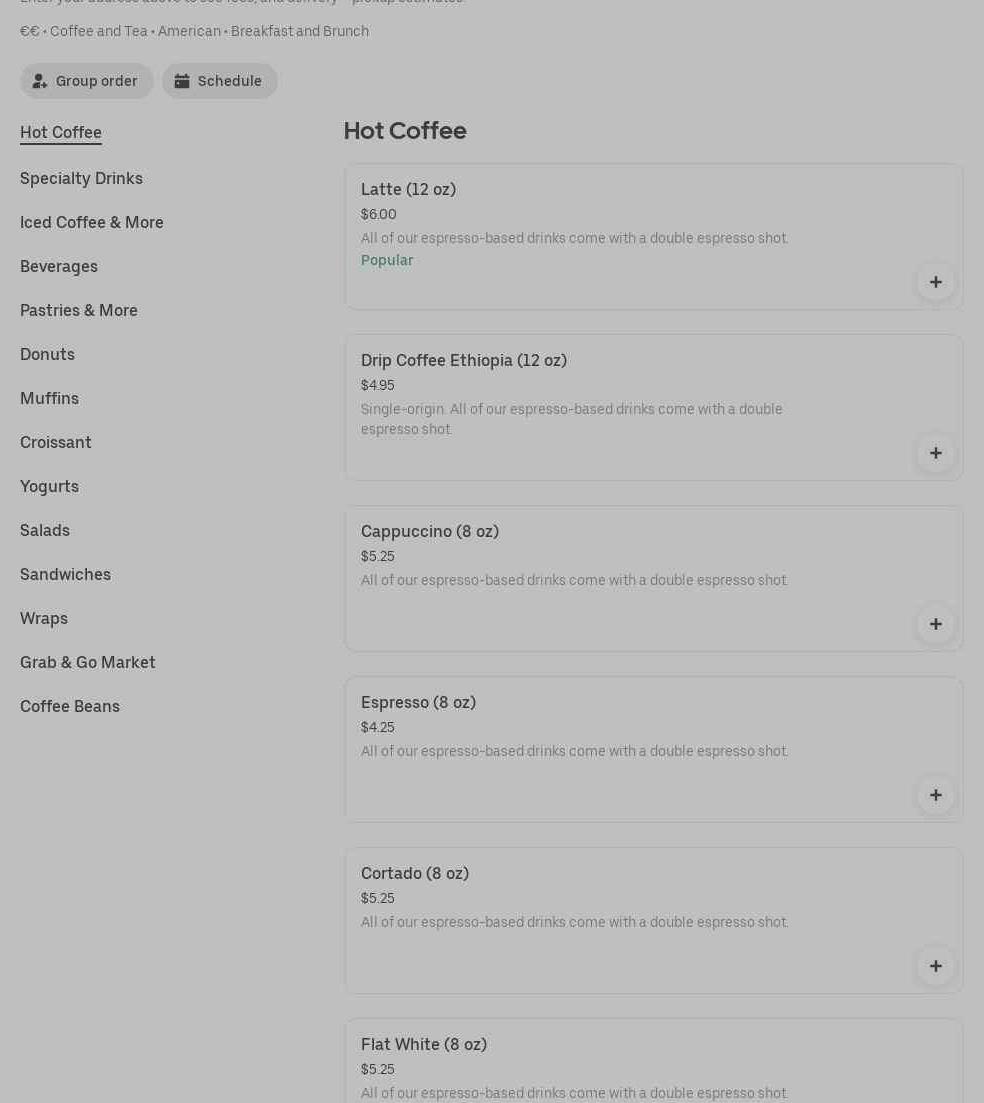Open the Schedule order button
The height and width of the screenshot is (1103, 984).
(220, 81)
